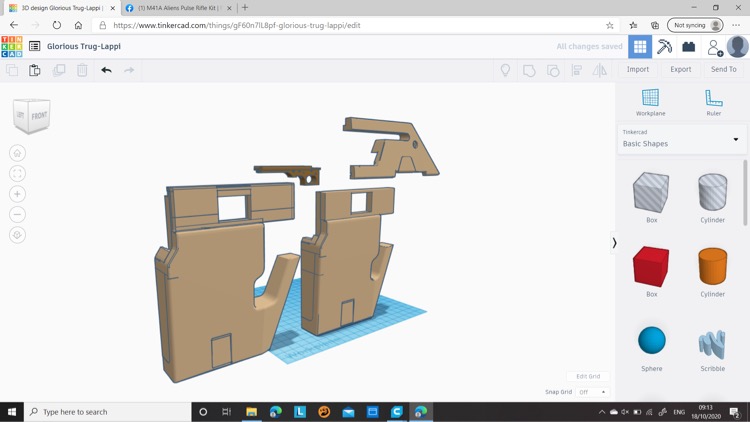Click the Send To button
The width and height of the screenshot is (750, 422).
pyautogui.click(x=724, y=69)
